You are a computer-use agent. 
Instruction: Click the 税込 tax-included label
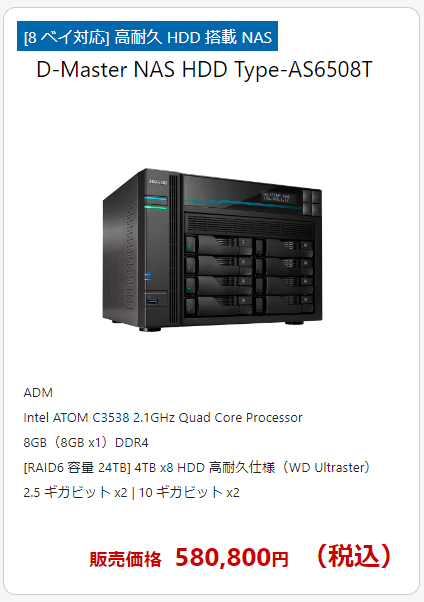point(353,556)
